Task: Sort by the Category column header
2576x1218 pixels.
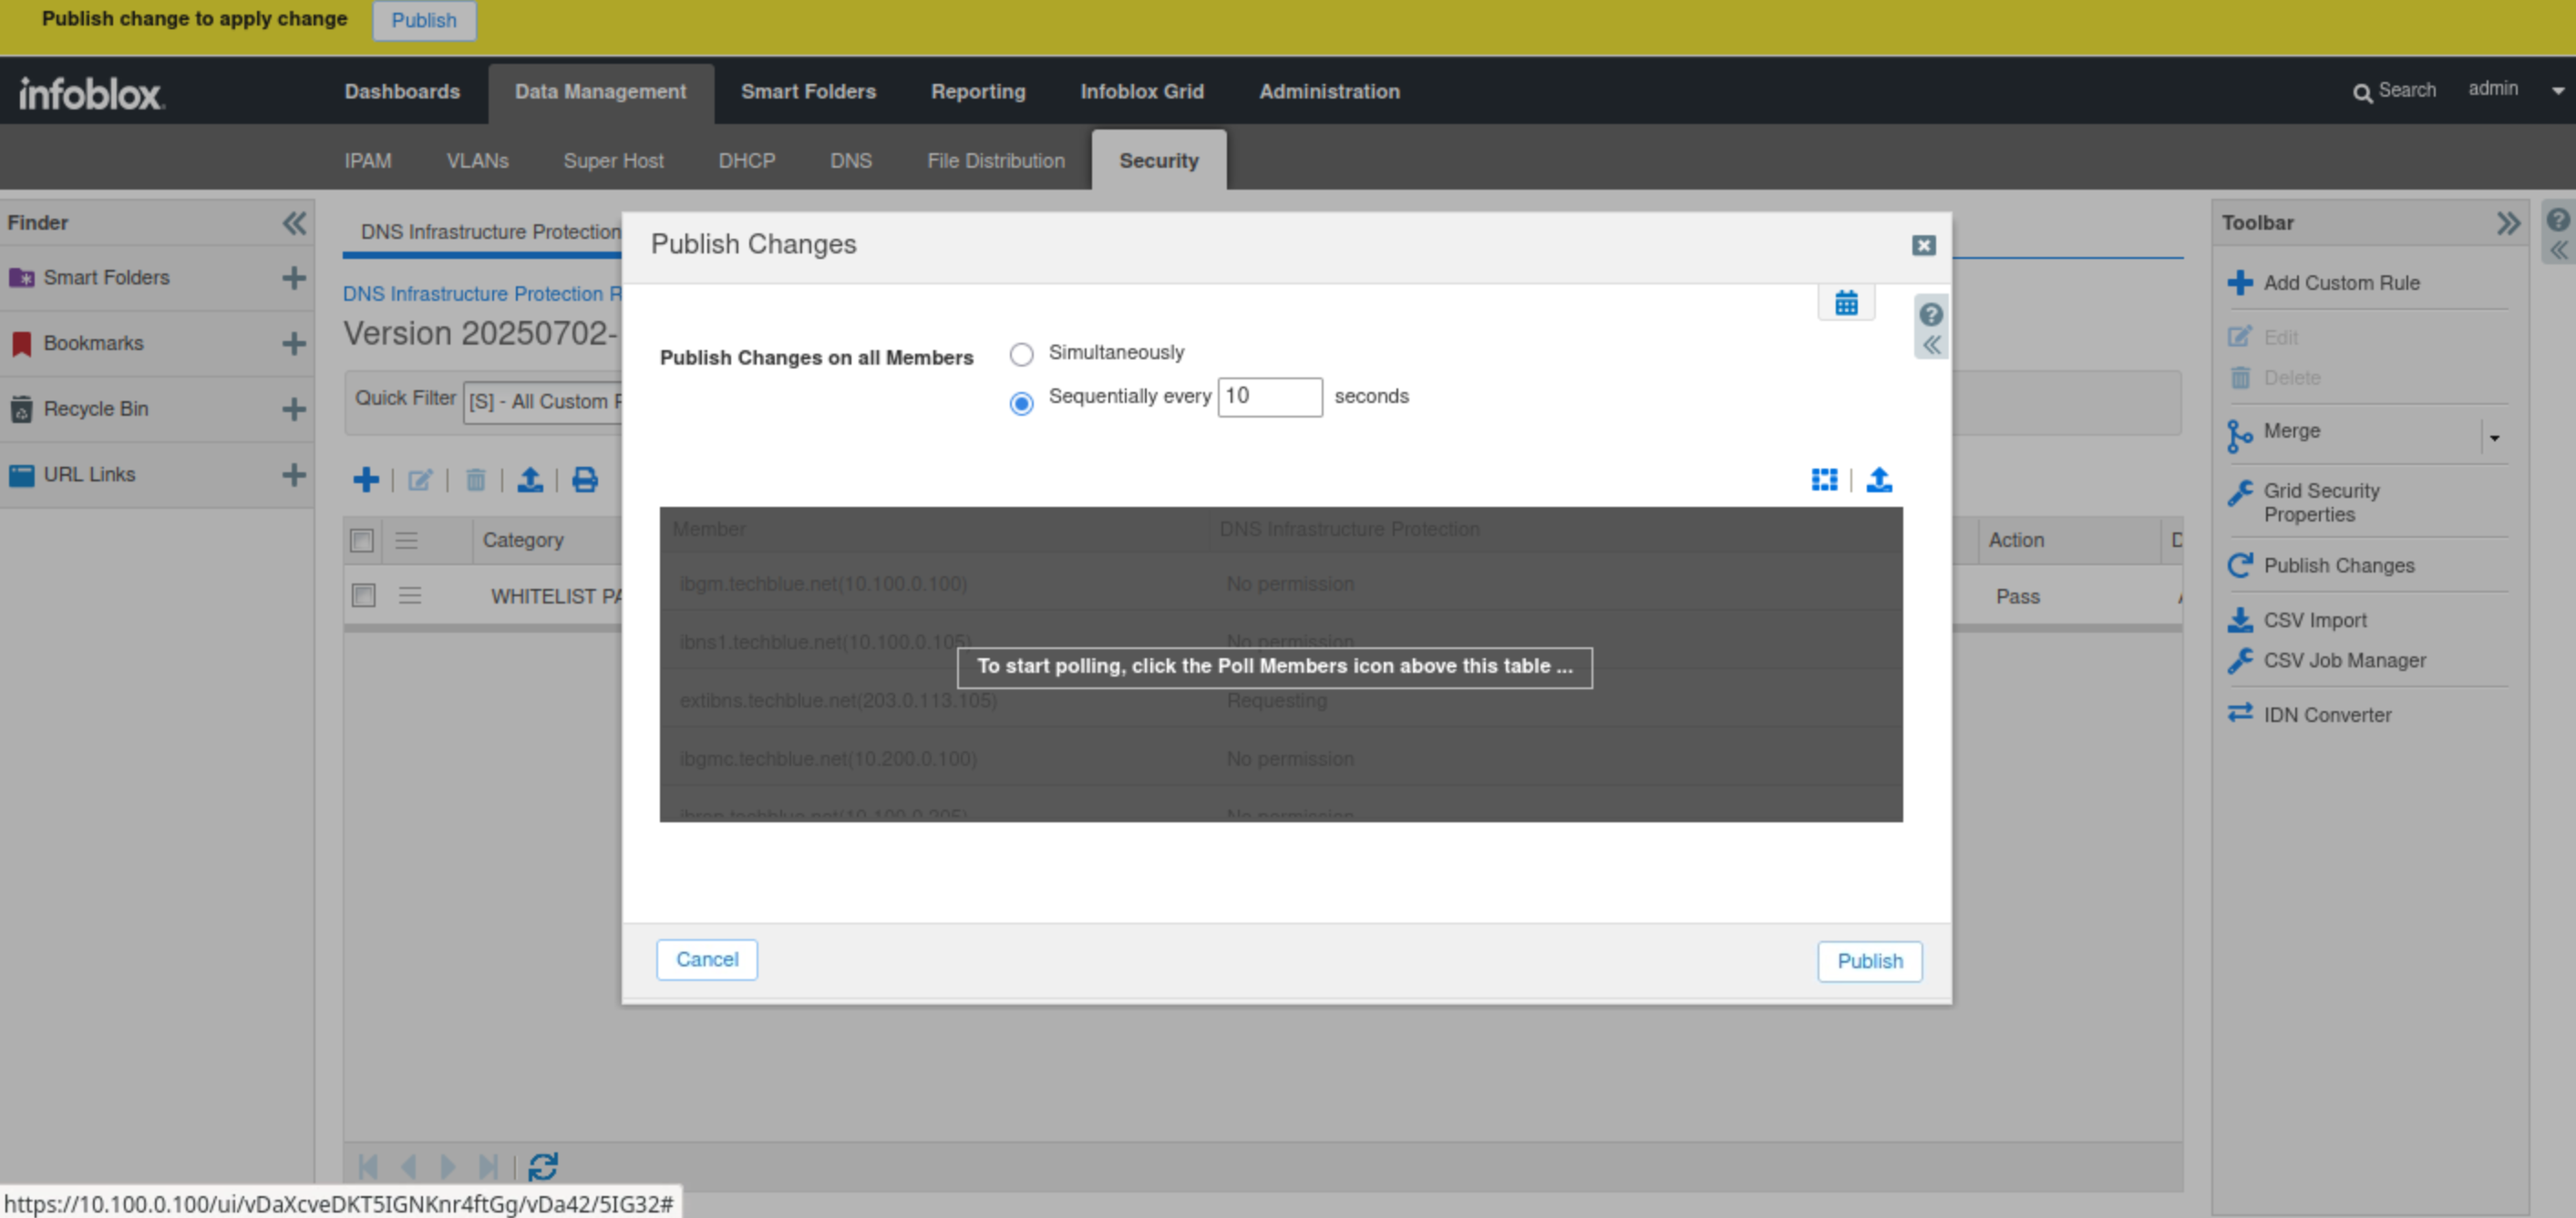Action: tap(523, 540)
